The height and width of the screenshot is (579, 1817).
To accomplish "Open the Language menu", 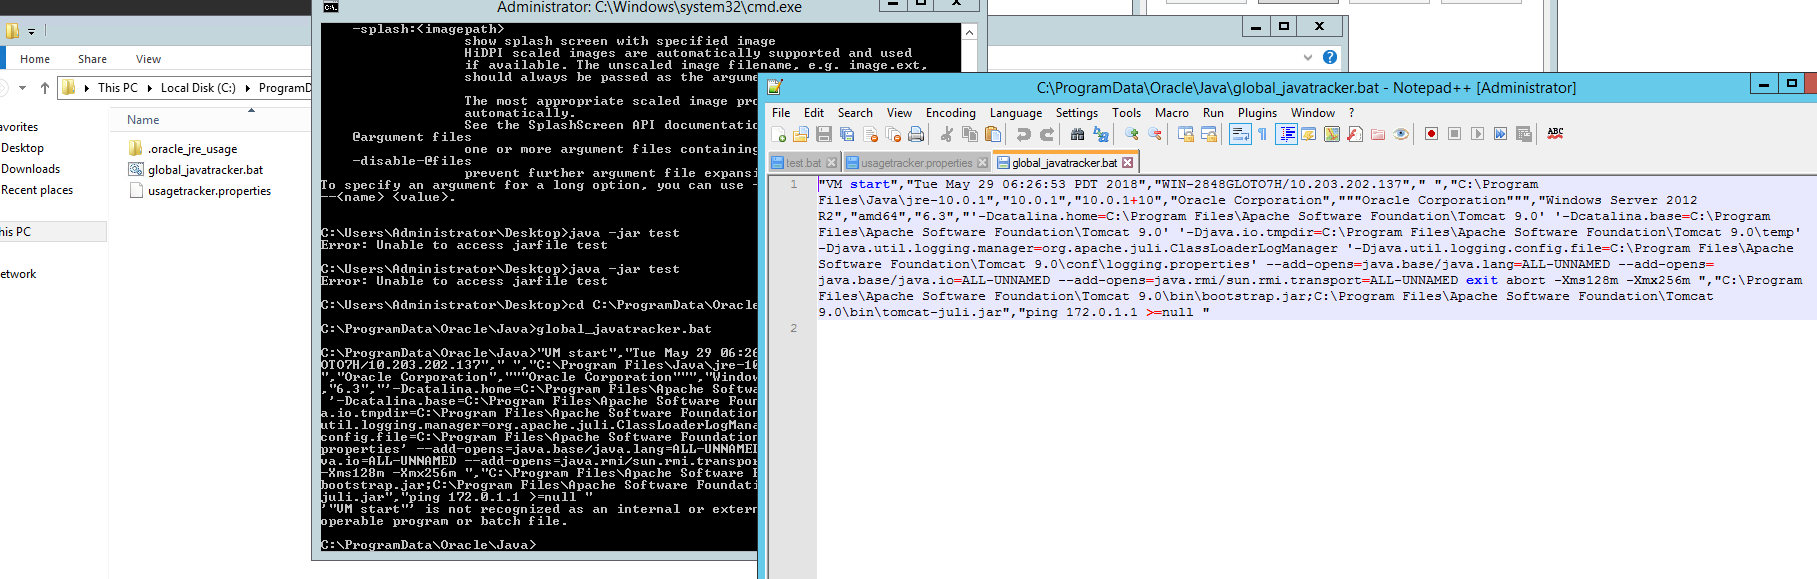I will [1016, 113].
